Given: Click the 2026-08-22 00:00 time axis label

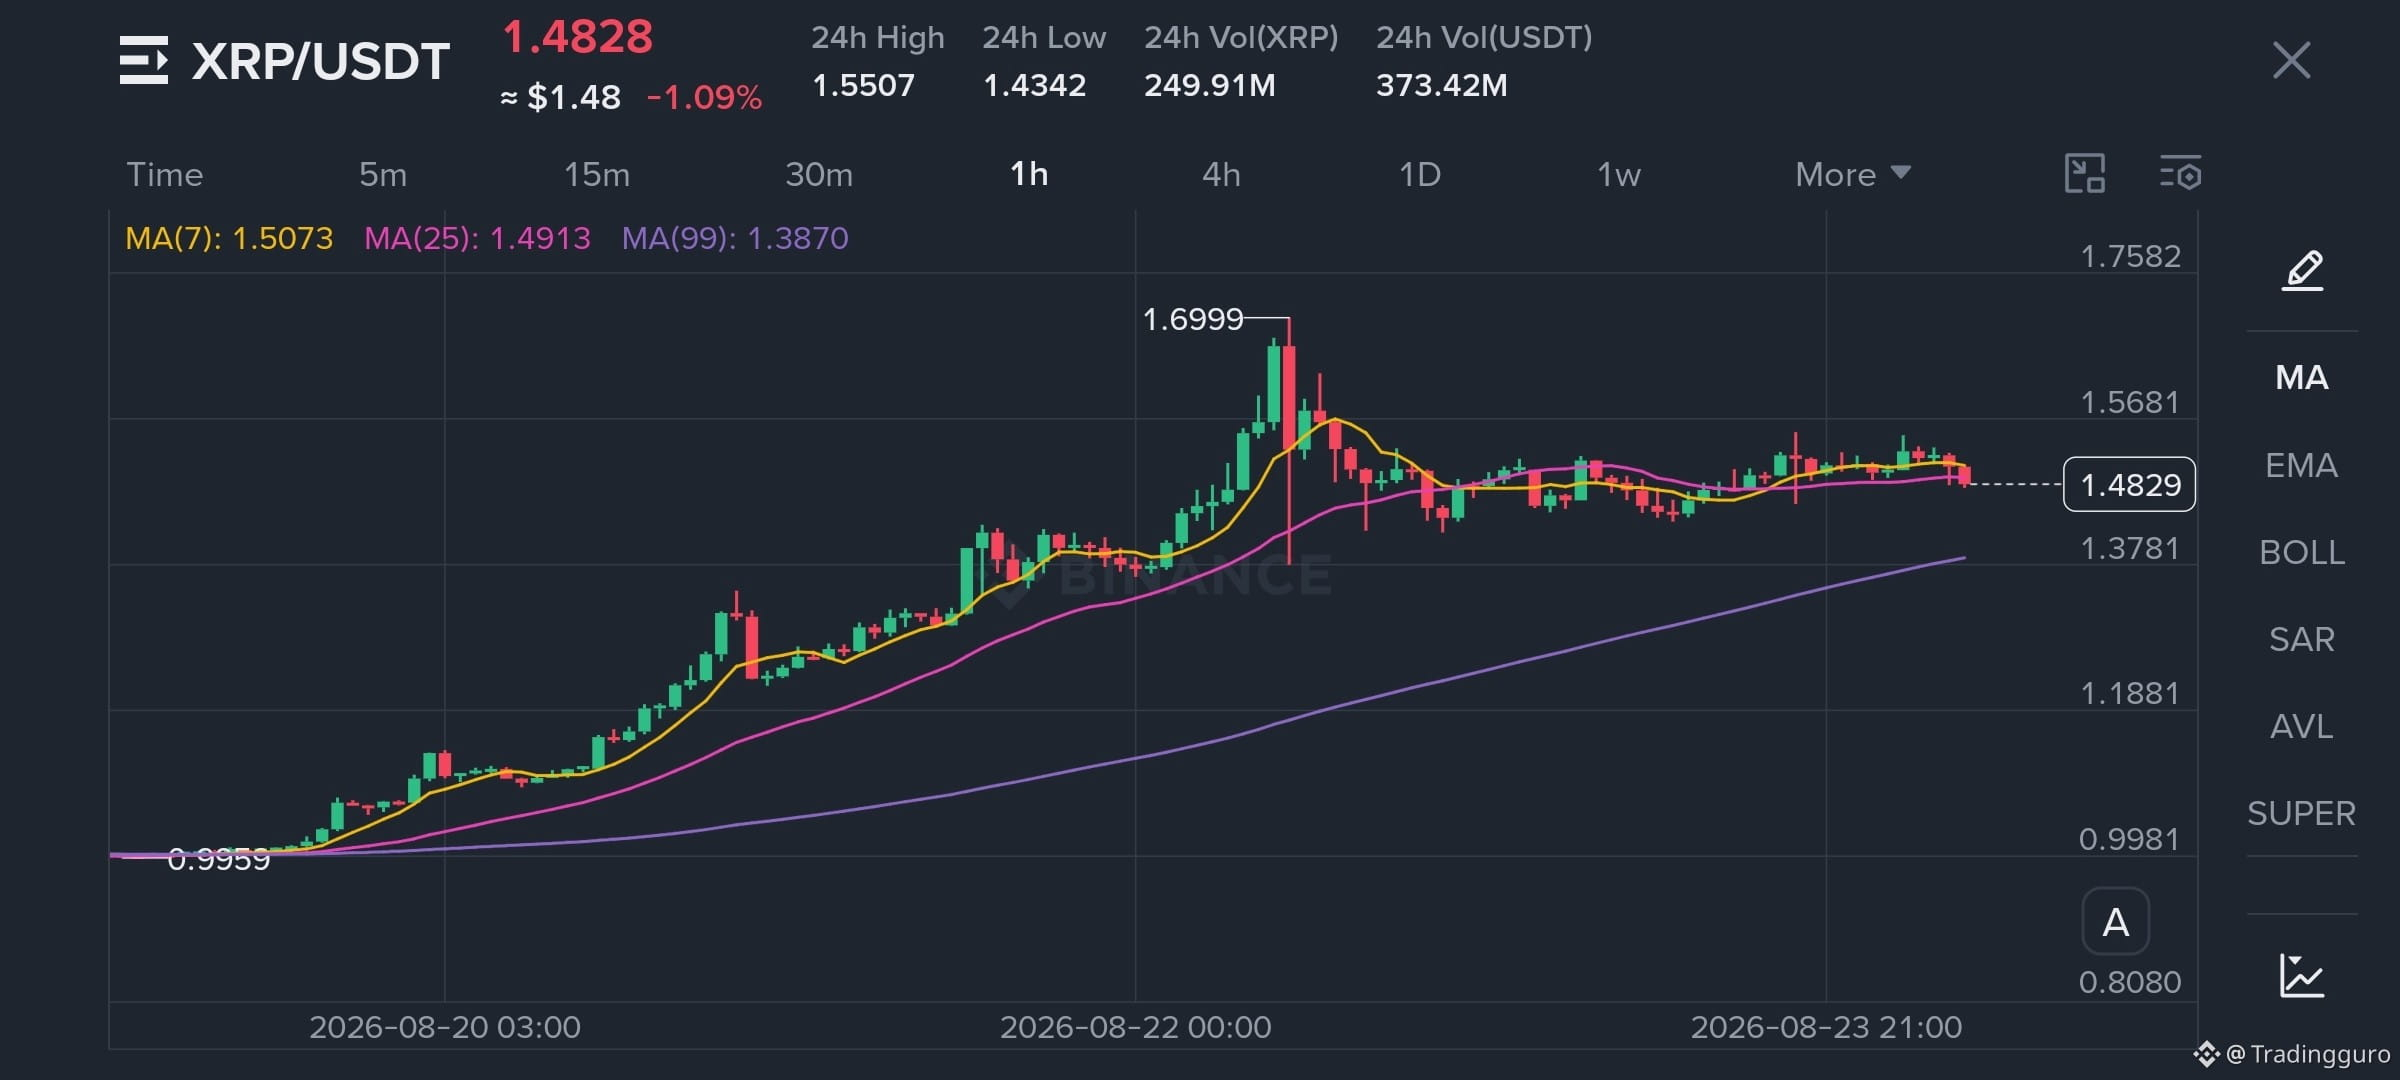Looking at the screenshot, I should pyautogui.click(x=1135, y=1027).
